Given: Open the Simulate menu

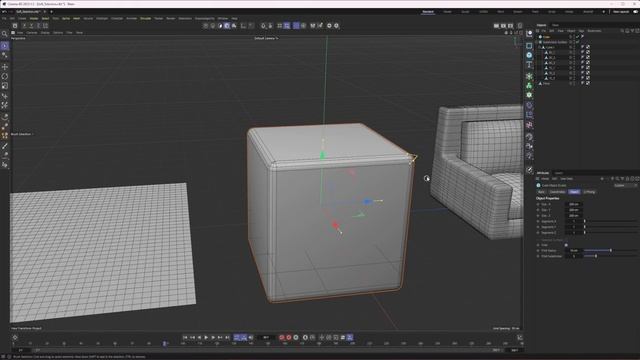Looking at the screenshot, I should click(x=145, y=18).
